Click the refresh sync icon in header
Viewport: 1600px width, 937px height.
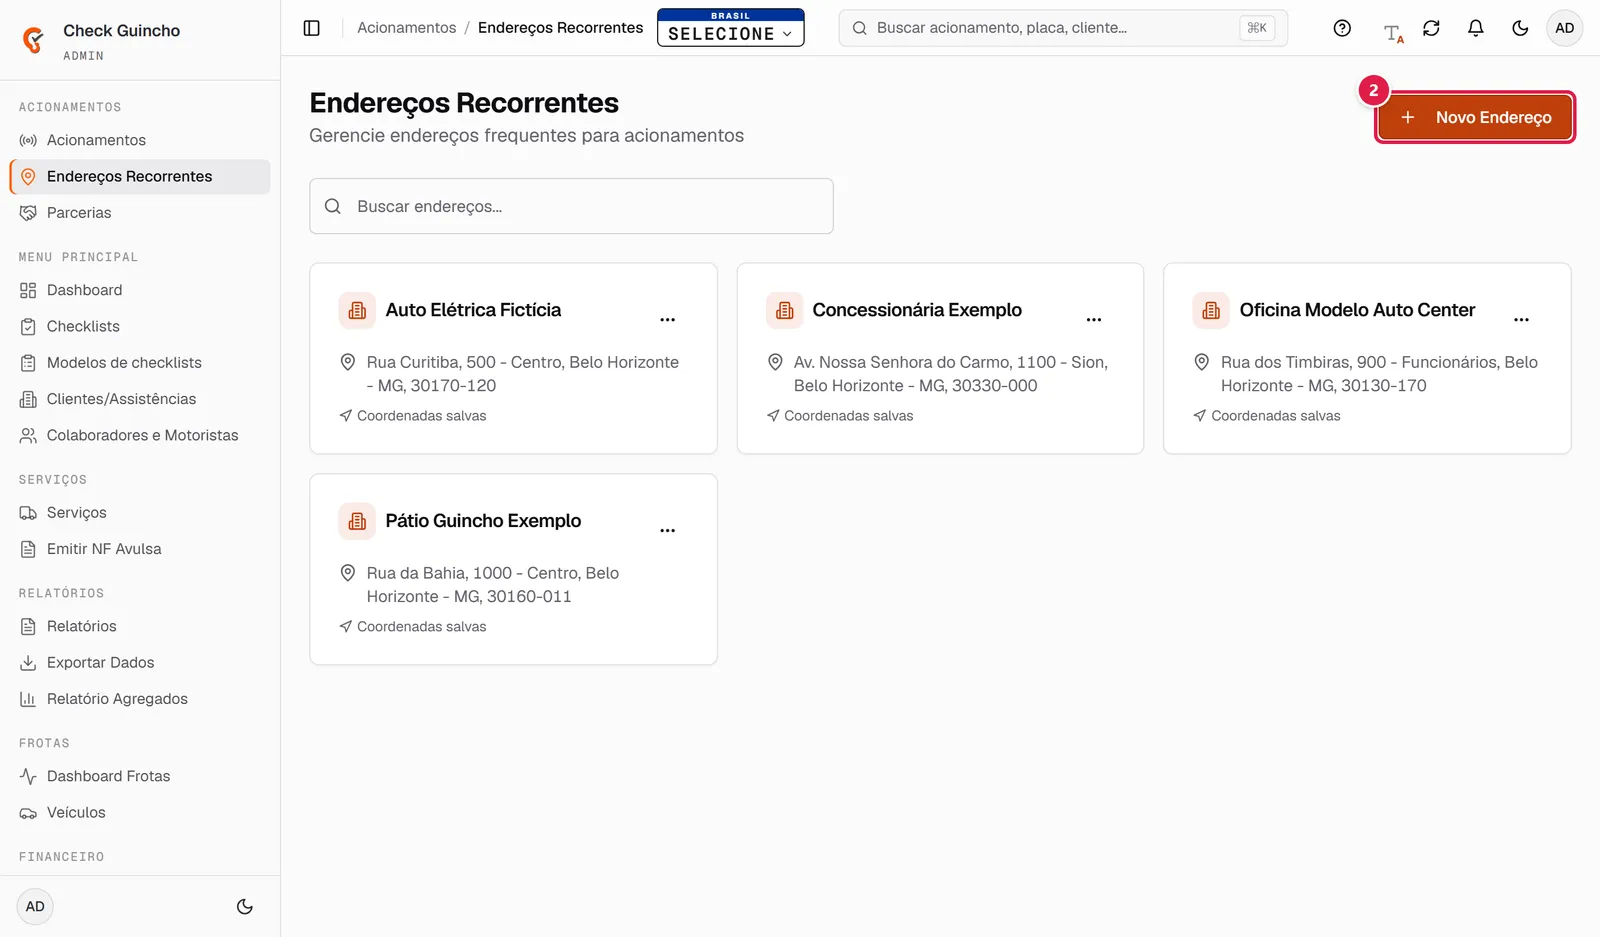click(1431, 28)
